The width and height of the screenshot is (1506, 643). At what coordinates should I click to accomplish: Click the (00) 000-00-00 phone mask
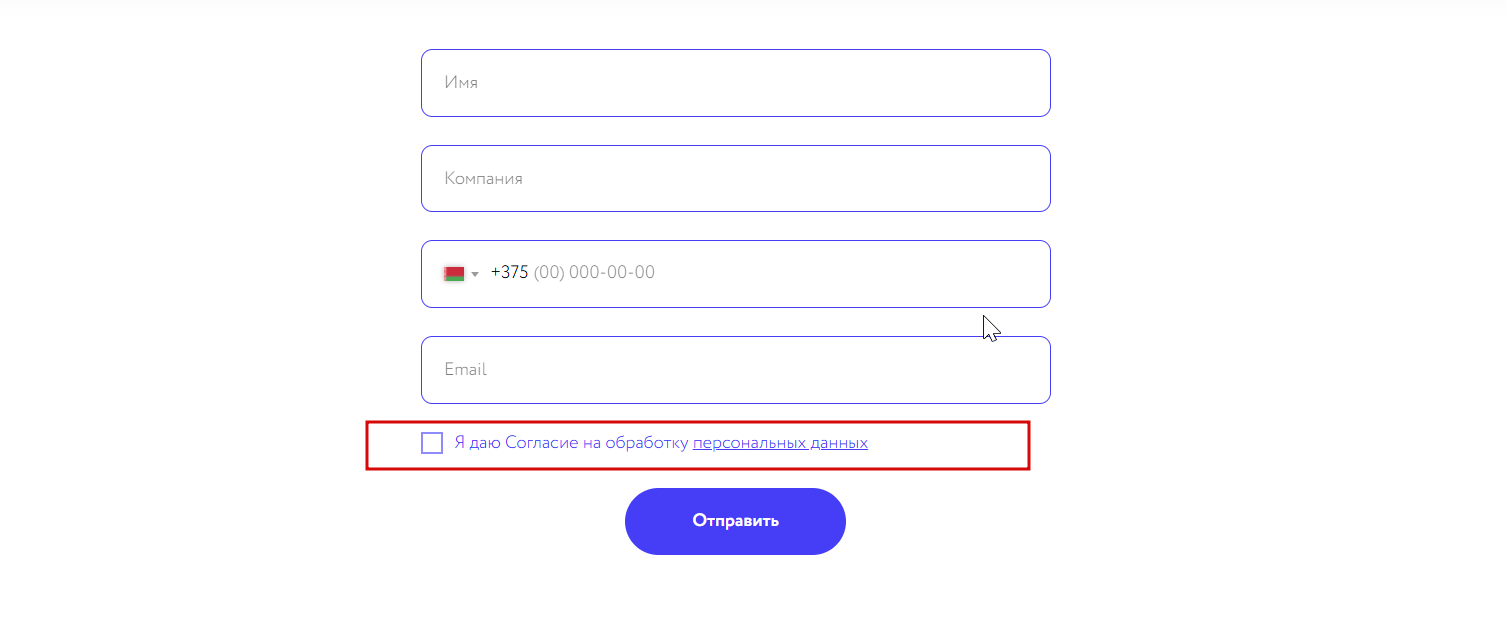point(594,273)
